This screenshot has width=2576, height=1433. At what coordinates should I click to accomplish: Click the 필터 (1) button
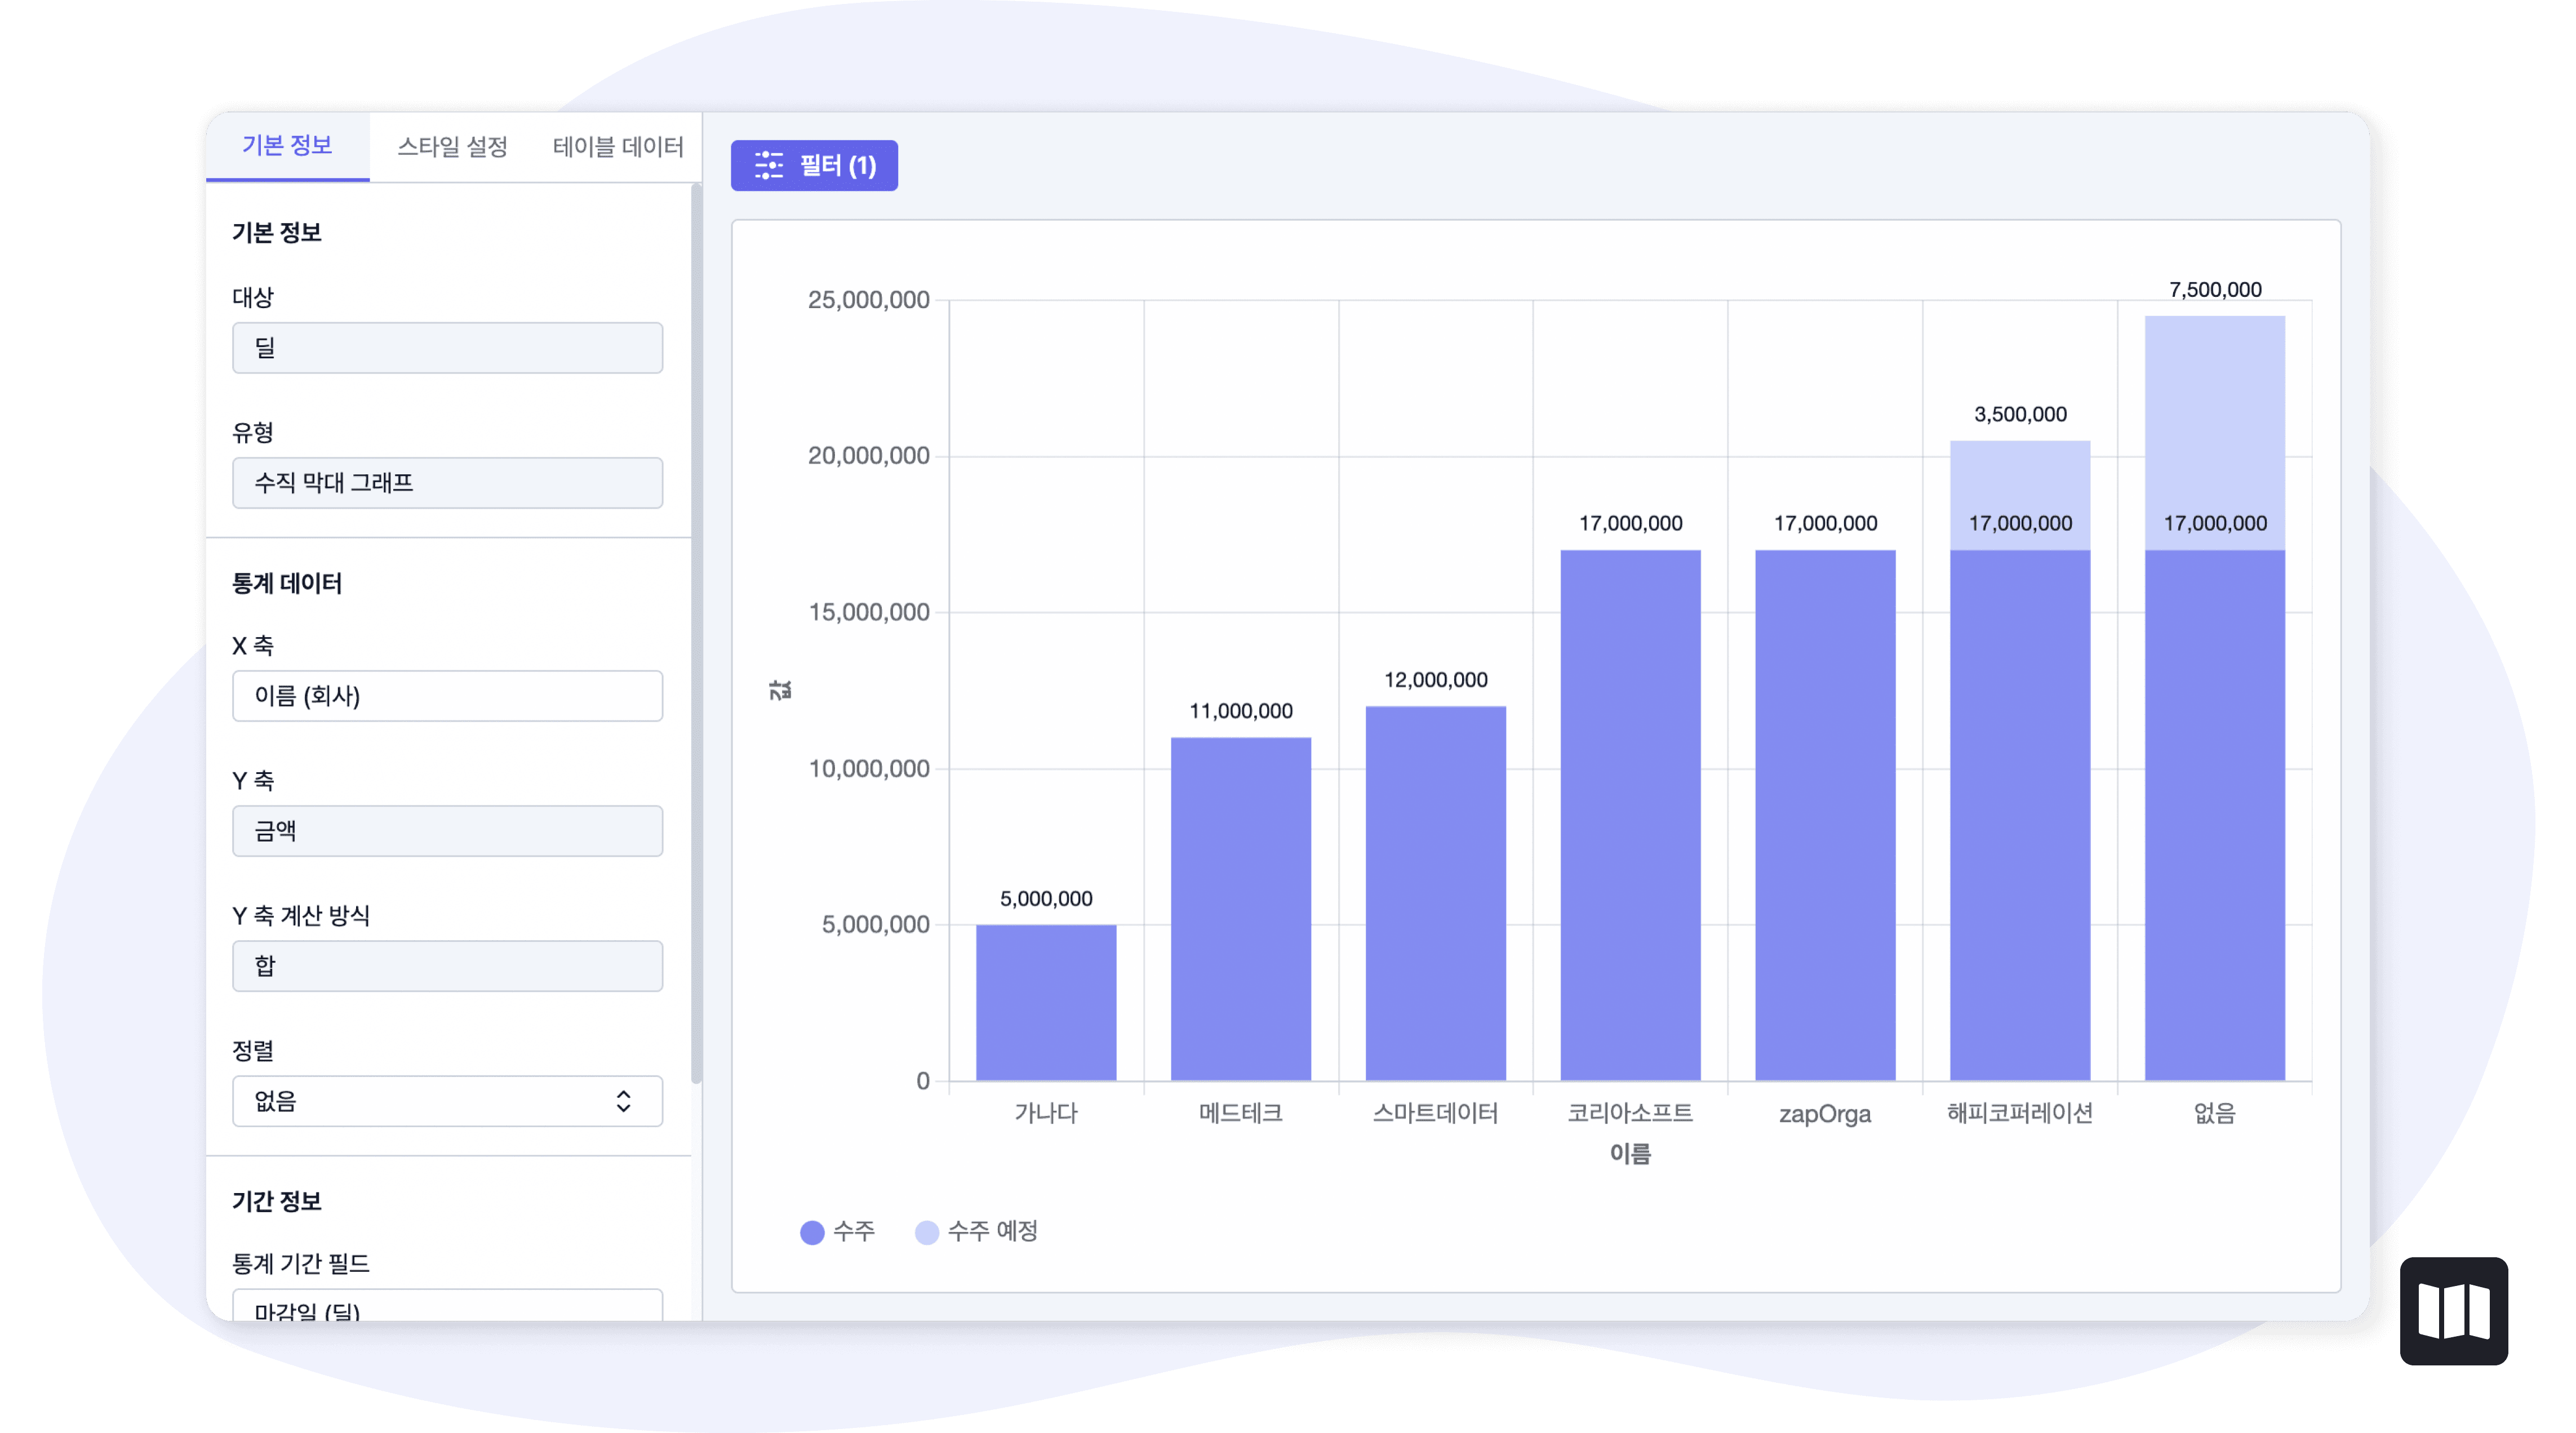pos(814,165)
